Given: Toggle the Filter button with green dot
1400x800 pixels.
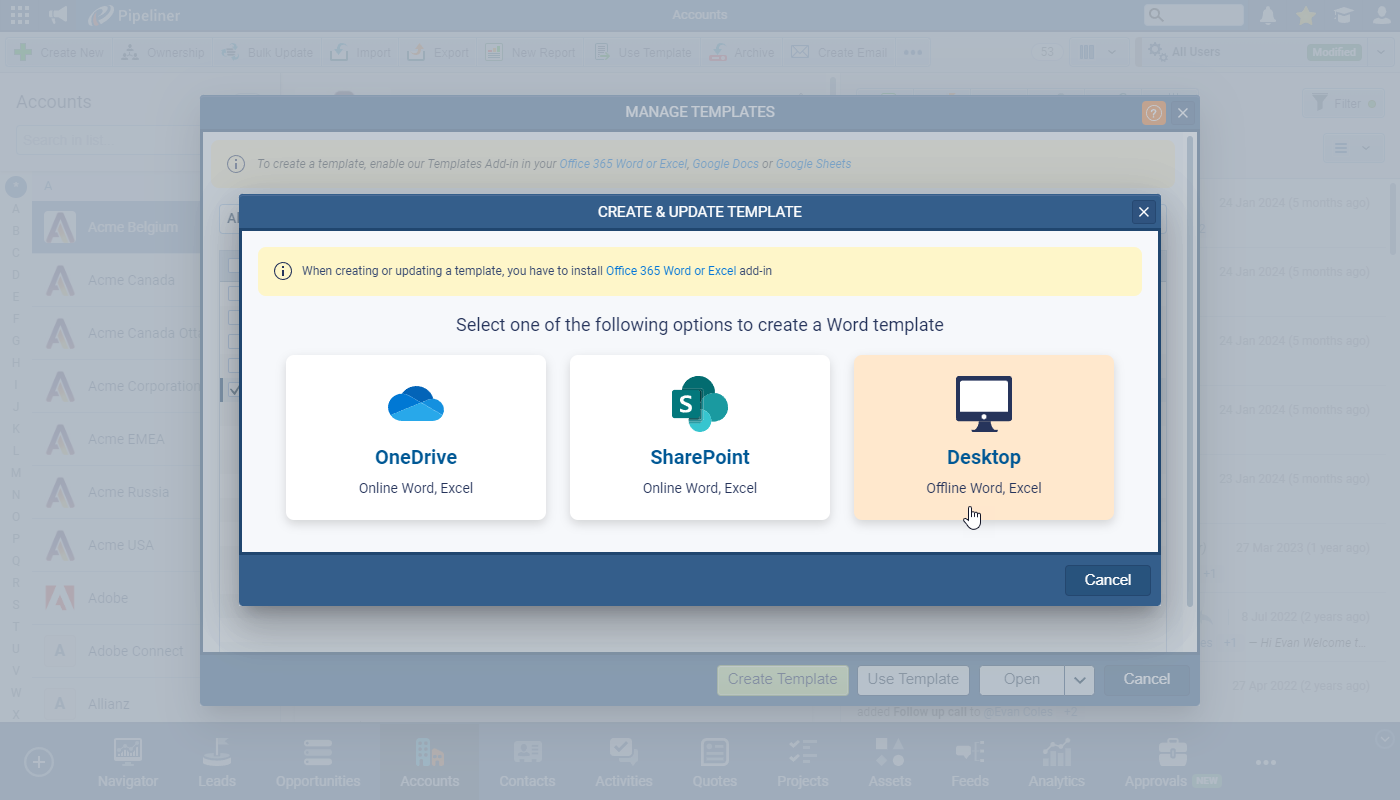Looking at the screenshot, I should click(1345, 103).
